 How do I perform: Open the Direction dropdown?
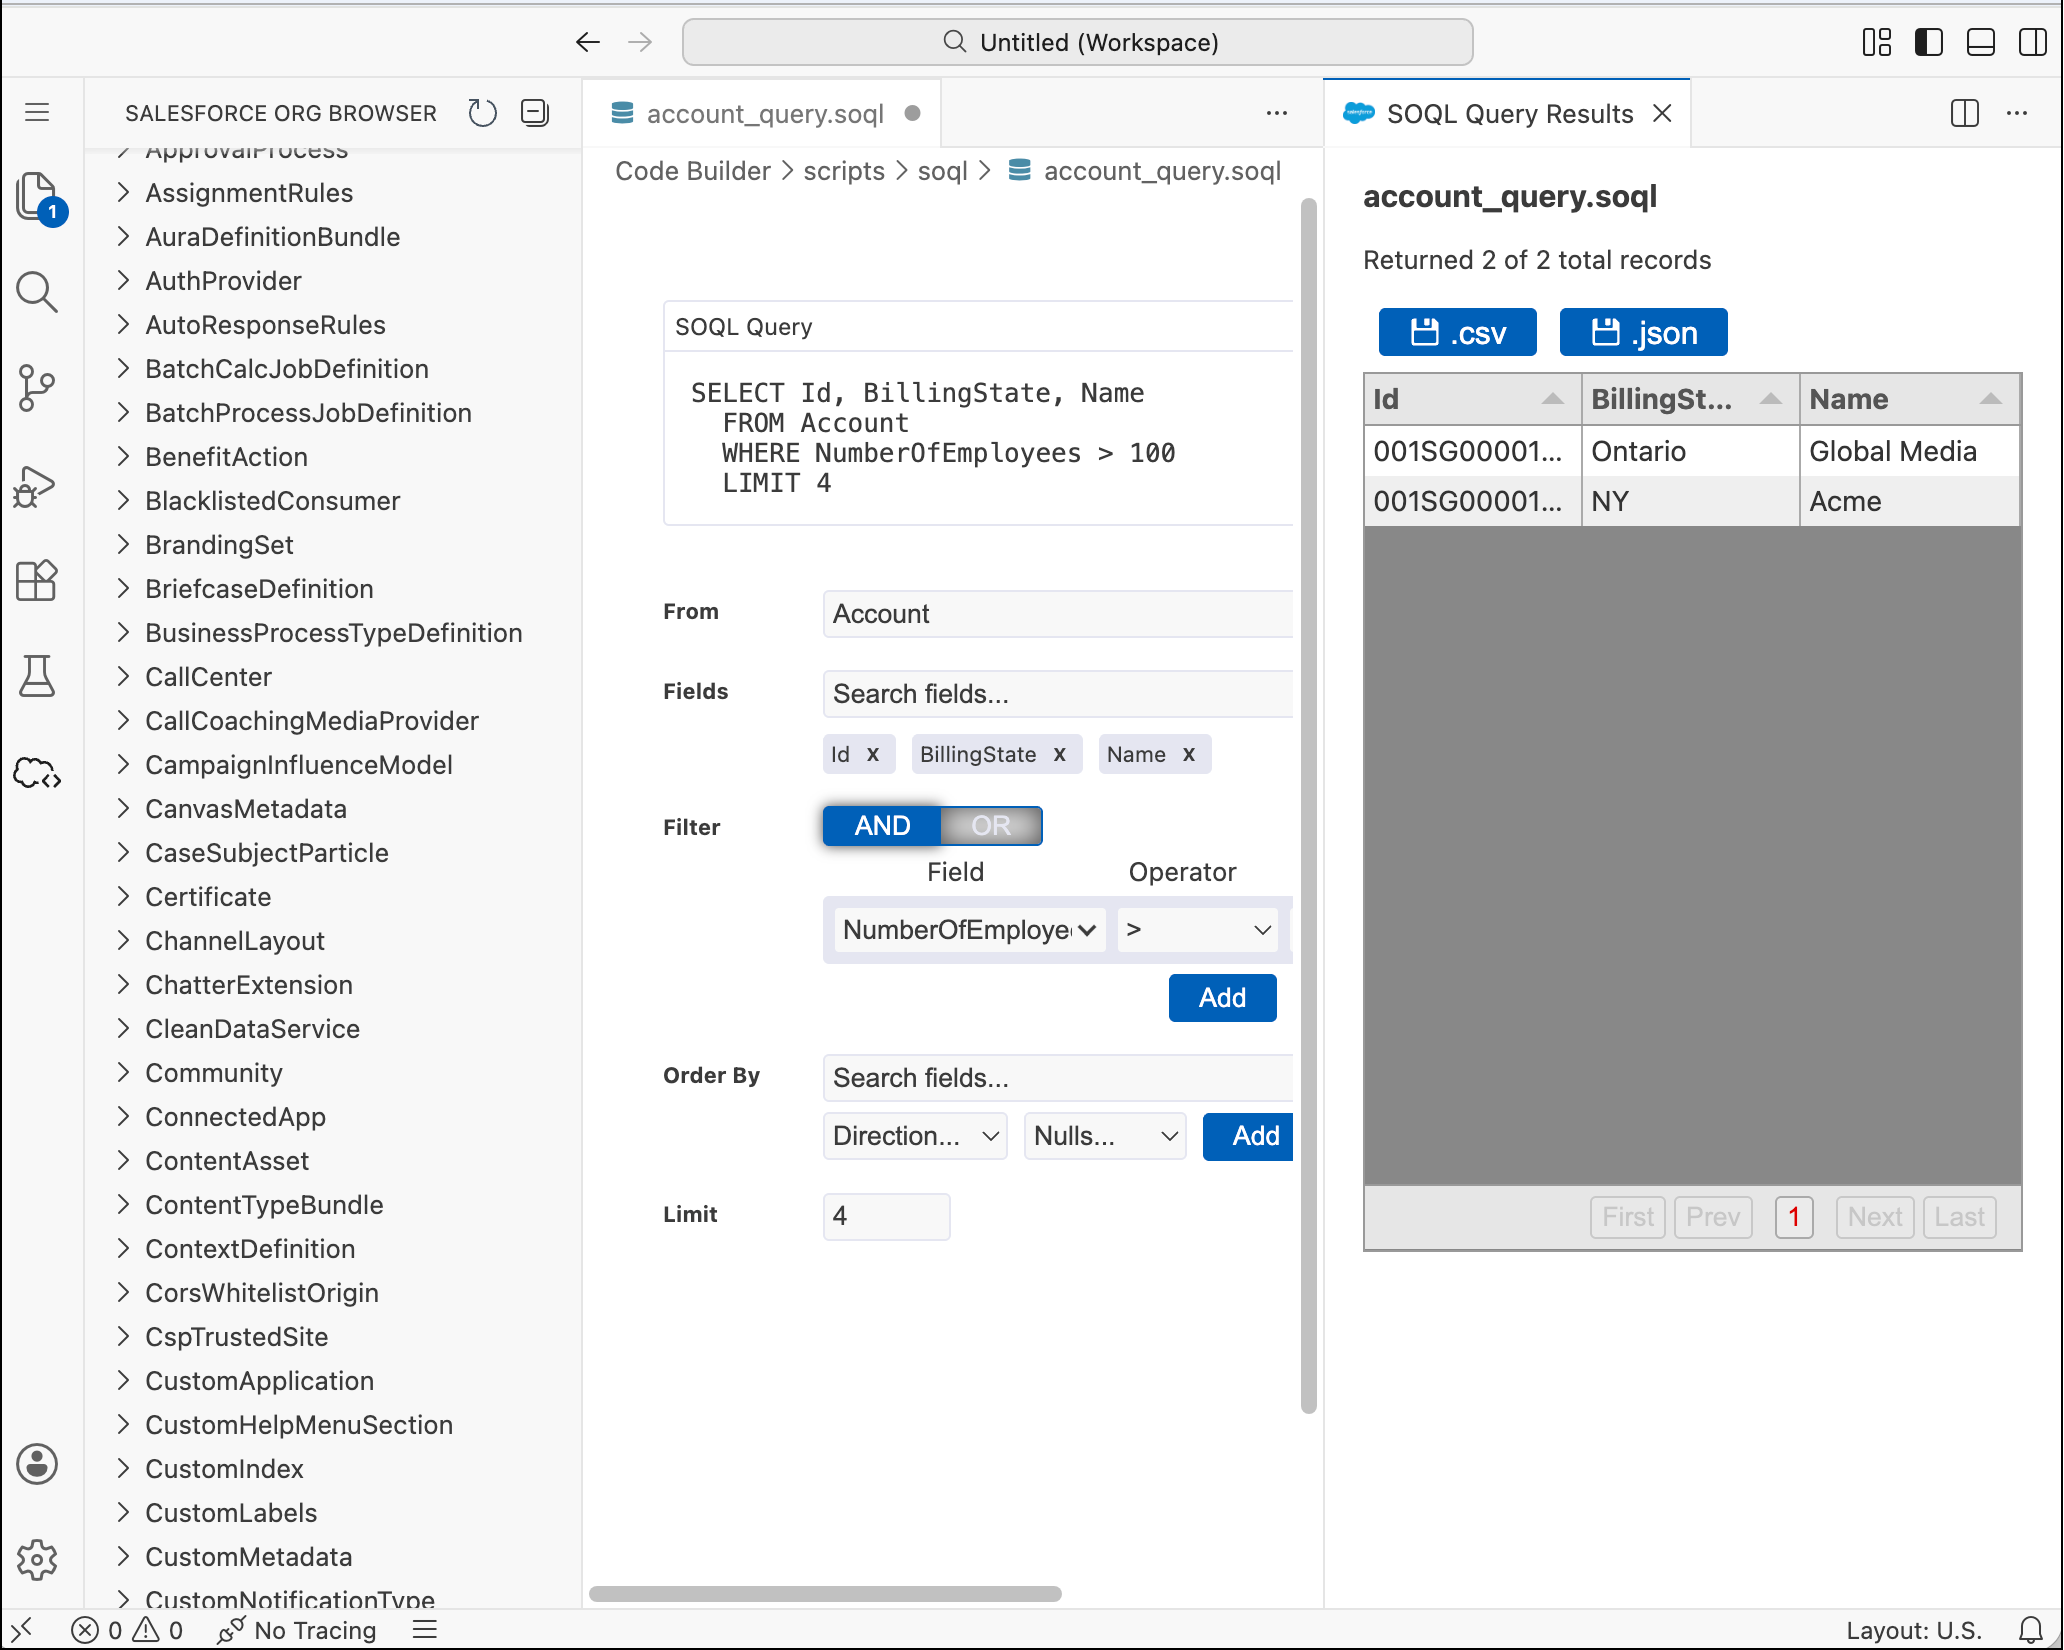[915, 1136]
